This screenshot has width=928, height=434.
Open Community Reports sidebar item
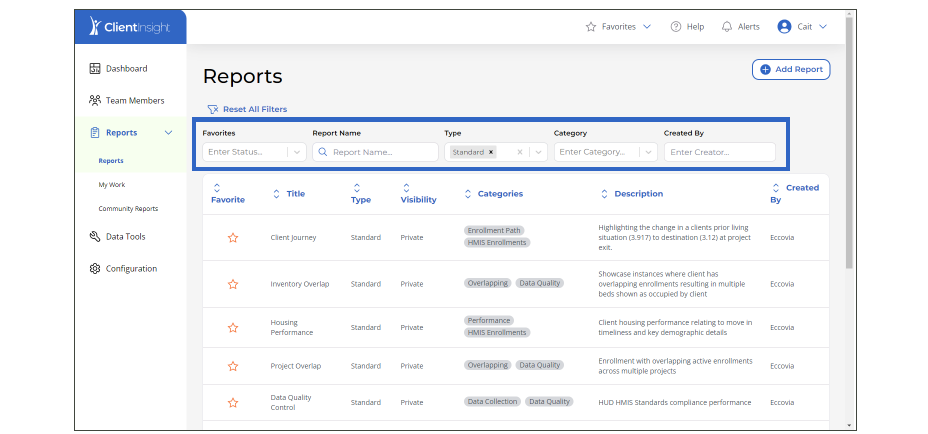click(128, 209)
